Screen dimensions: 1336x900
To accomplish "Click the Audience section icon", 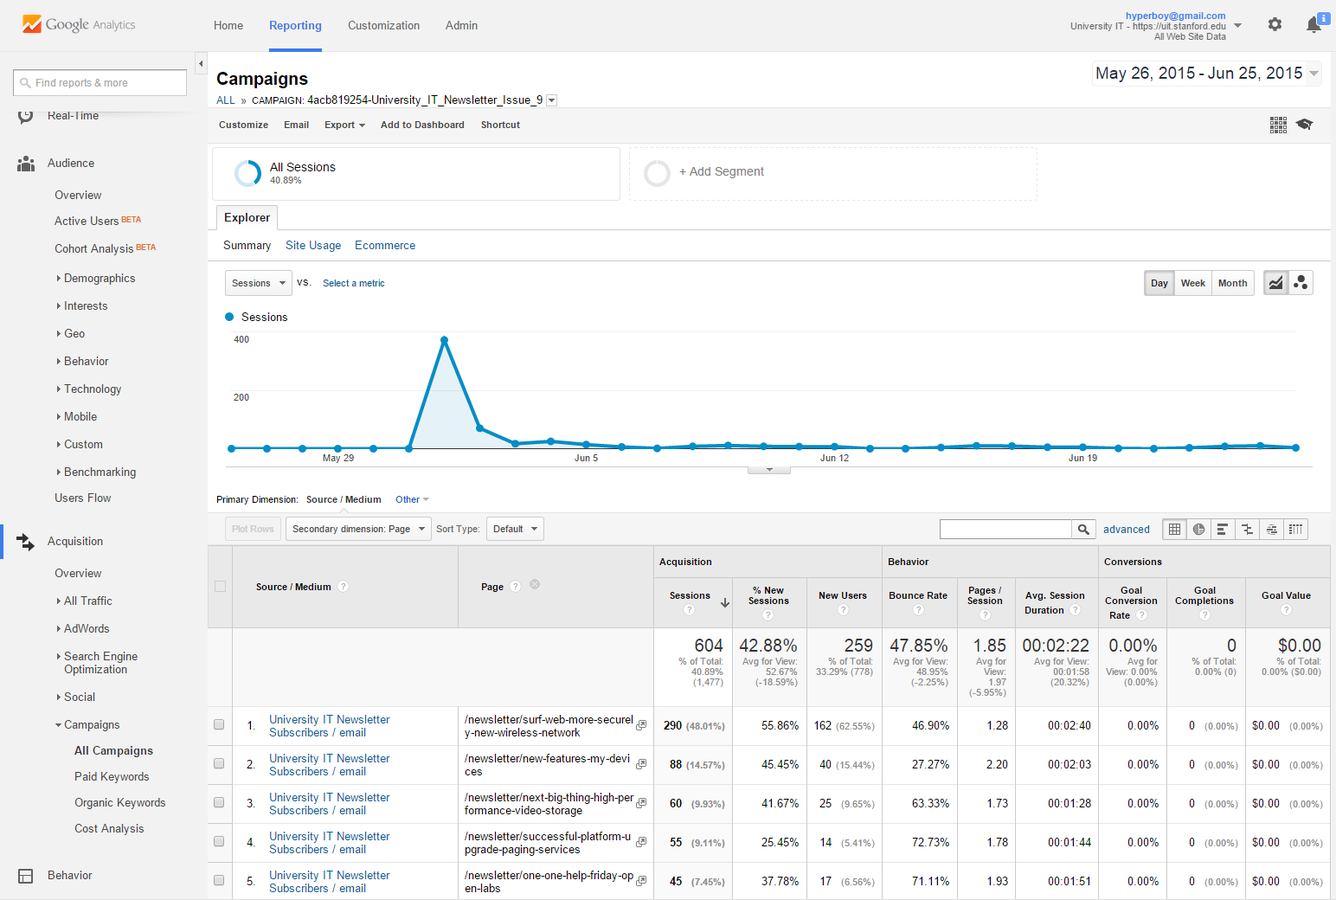I will click(26, 163).
